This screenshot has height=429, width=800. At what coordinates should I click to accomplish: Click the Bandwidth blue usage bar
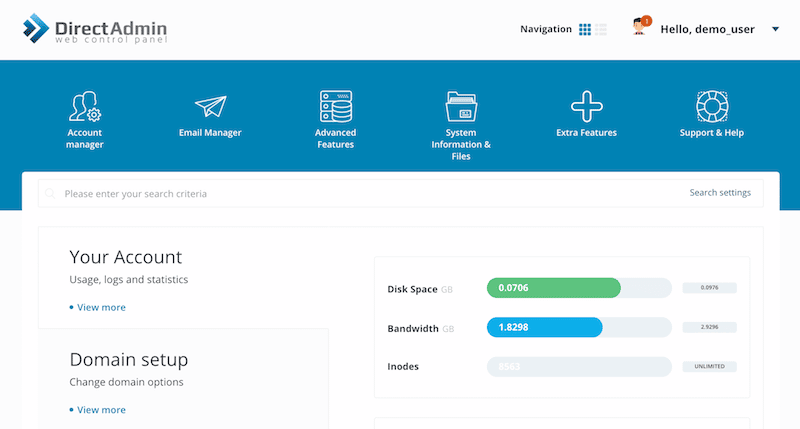[x=544, y=327]
